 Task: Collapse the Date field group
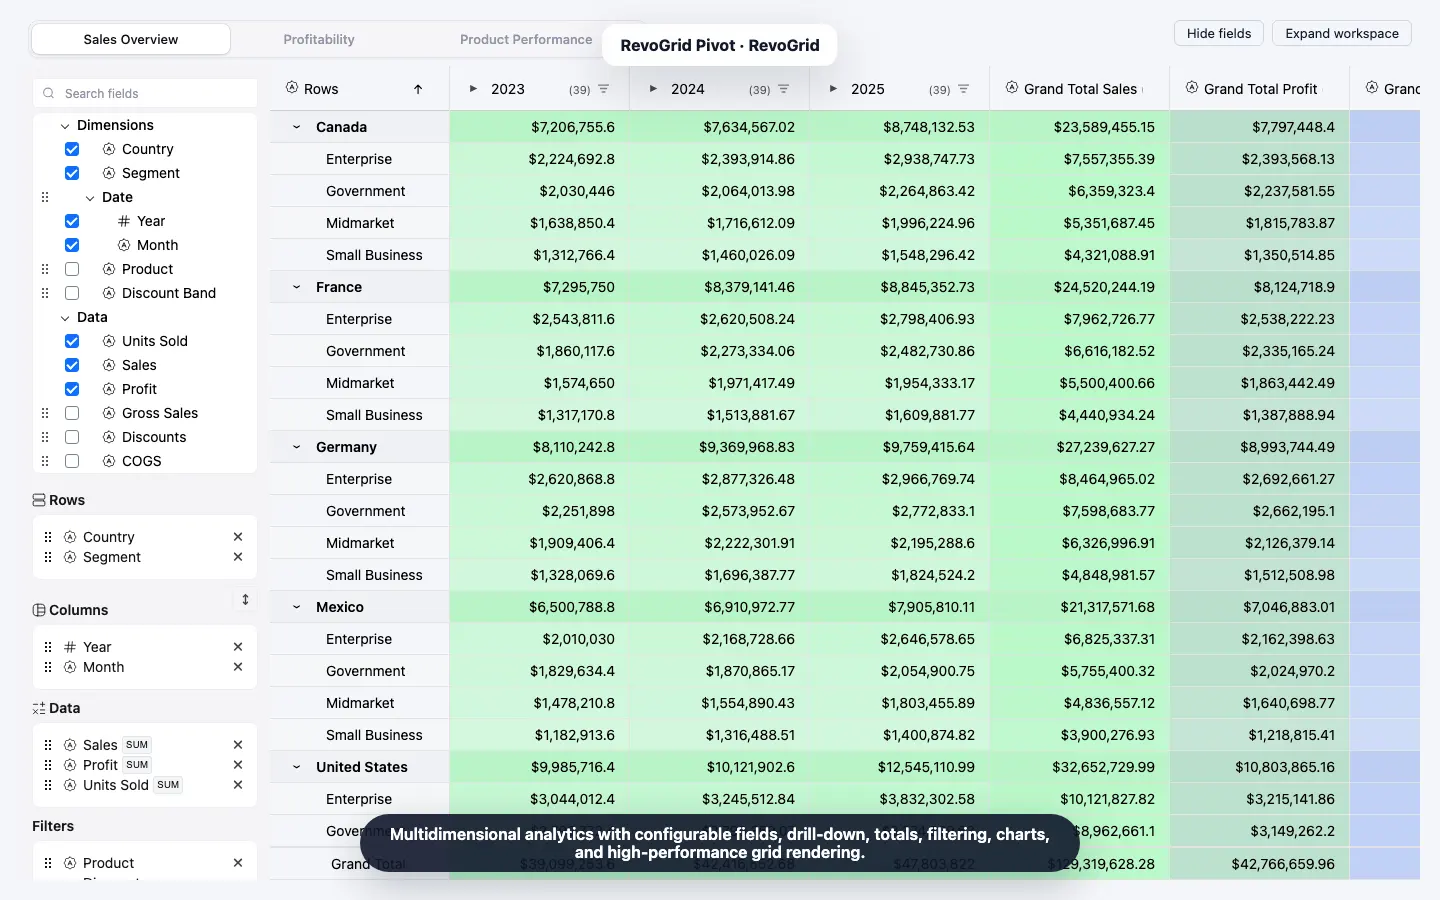click(x=90, y=198)
